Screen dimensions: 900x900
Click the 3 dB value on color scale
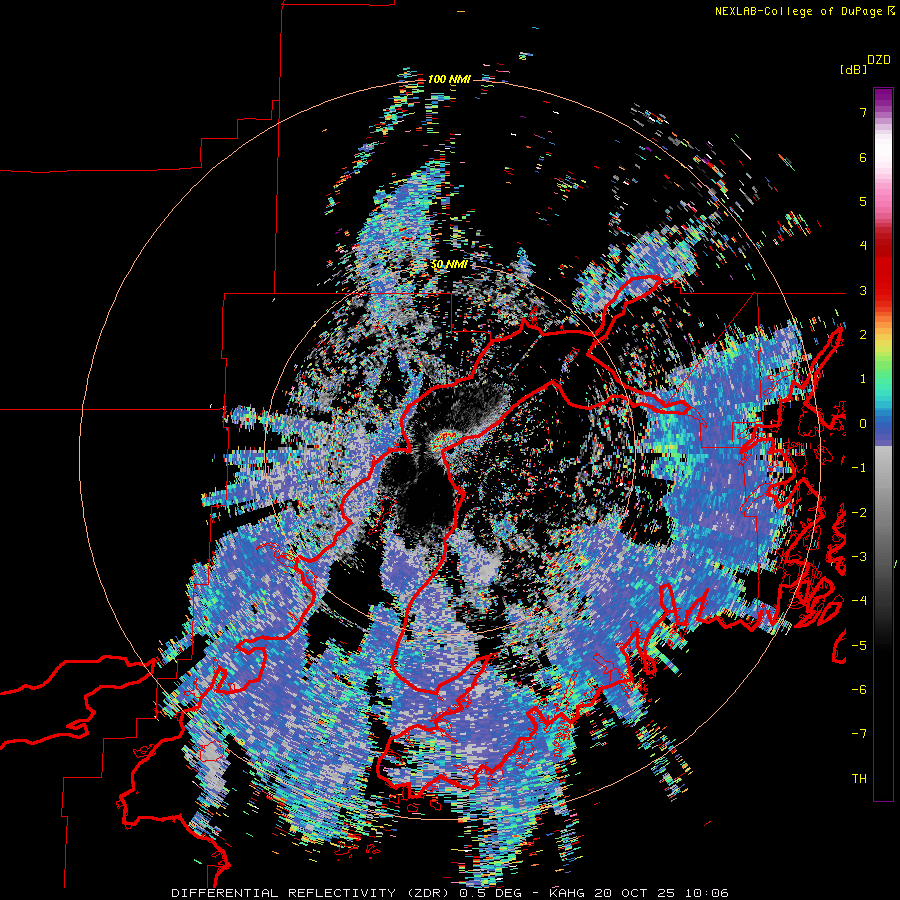pos(863,290)
